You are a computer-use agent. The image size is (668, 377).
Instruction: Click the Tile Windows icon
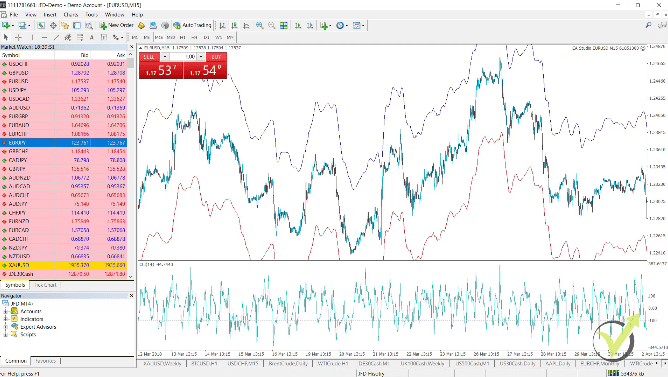pos(284,26)
